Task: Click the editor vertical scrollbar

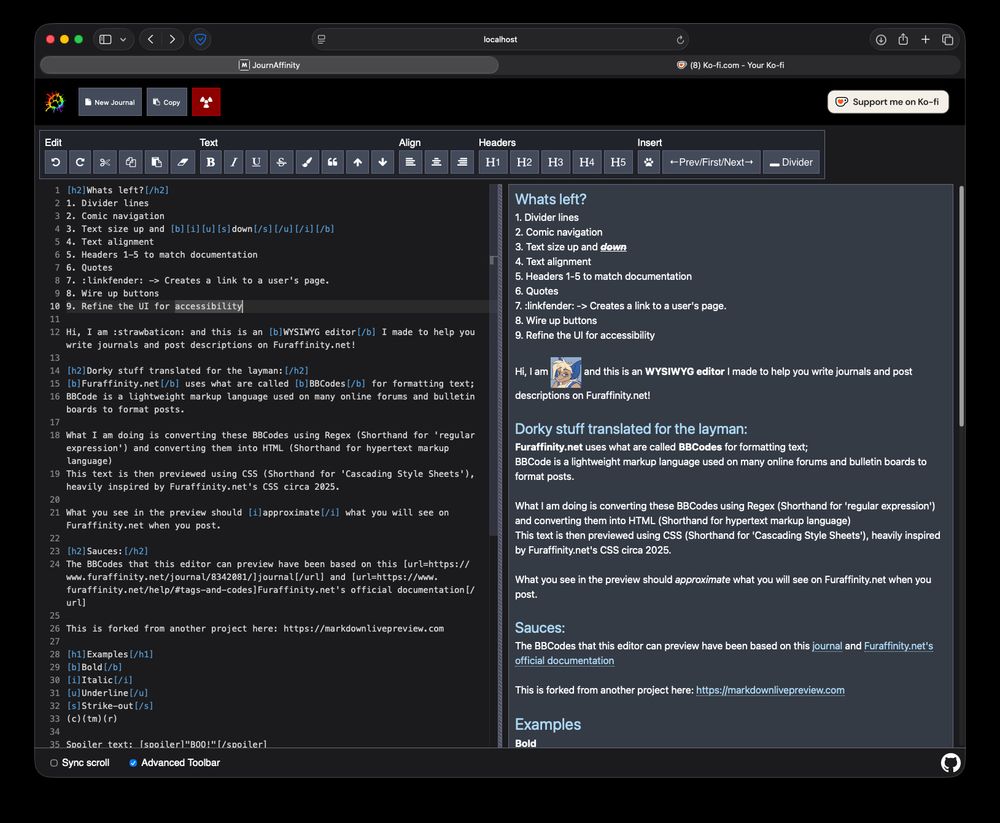Action: [492, 360]
